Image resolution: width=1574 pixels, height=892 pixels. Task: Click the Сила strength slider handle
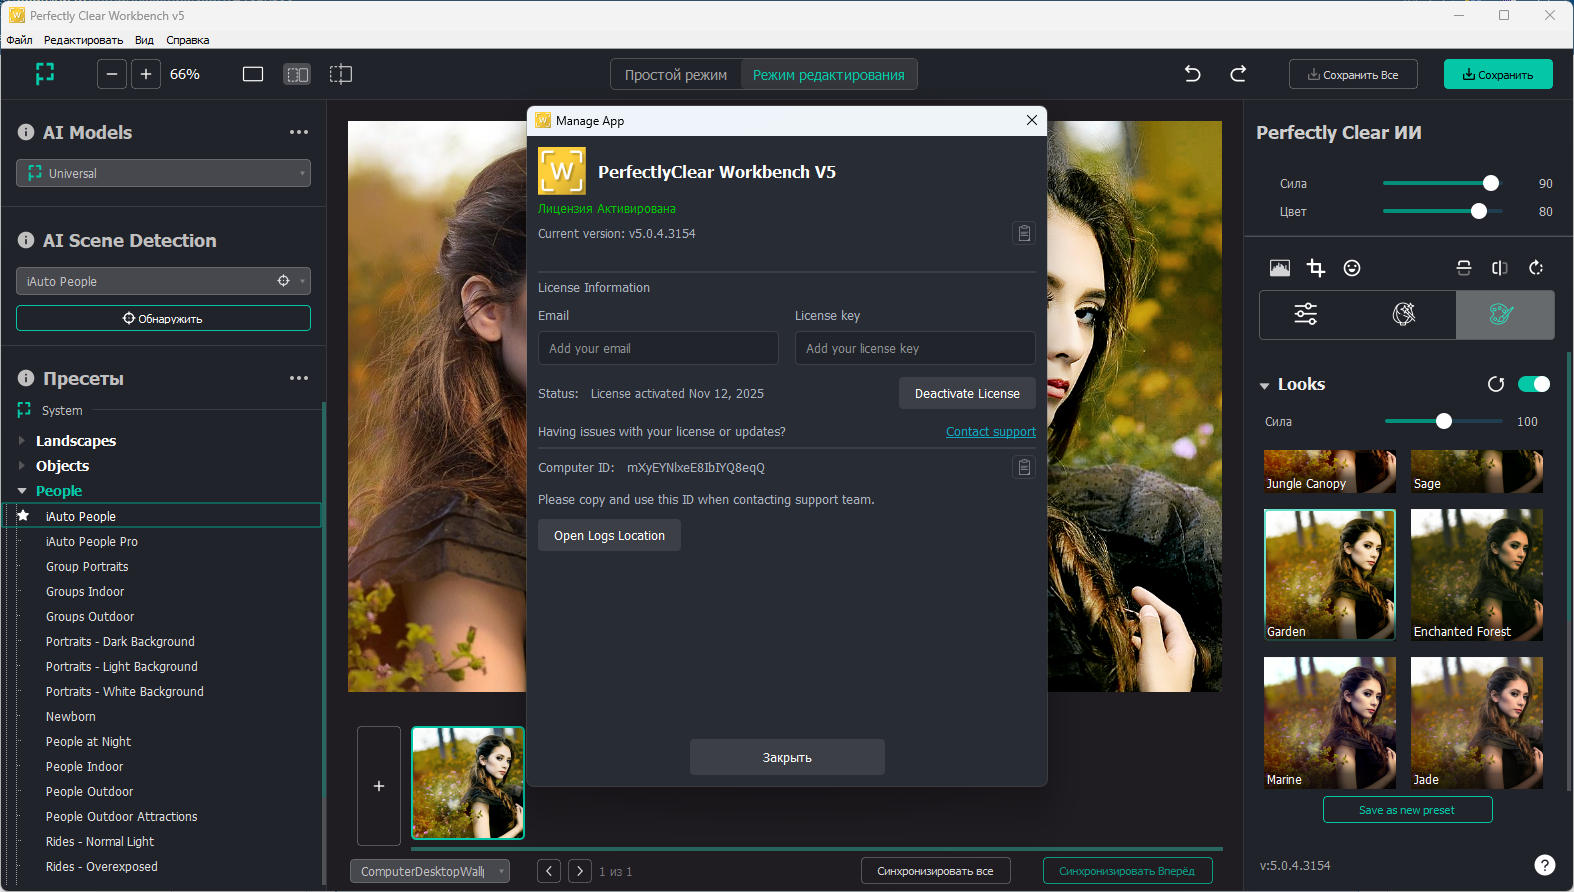pyautogui.click(x=1490, y=183)
